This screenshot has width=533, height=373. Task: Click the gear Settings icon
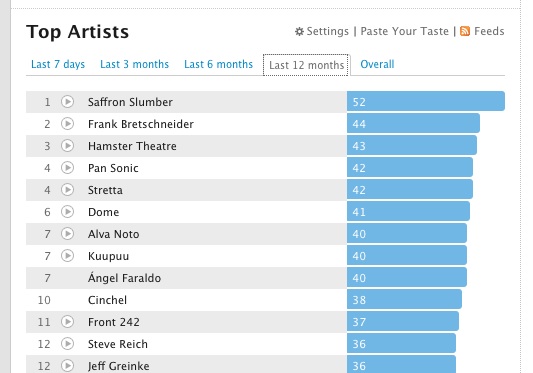click(x=299, y=32)
